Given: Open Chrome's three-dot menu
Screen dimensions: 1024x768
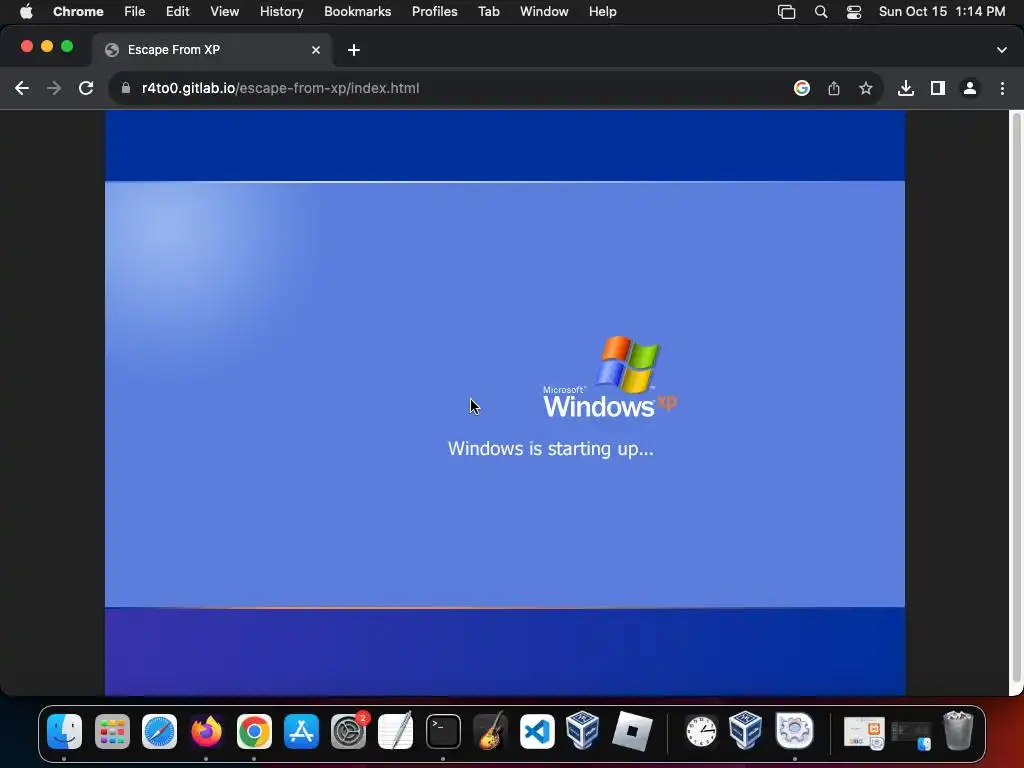Looking at the screenshot, I should [1002, 88].
